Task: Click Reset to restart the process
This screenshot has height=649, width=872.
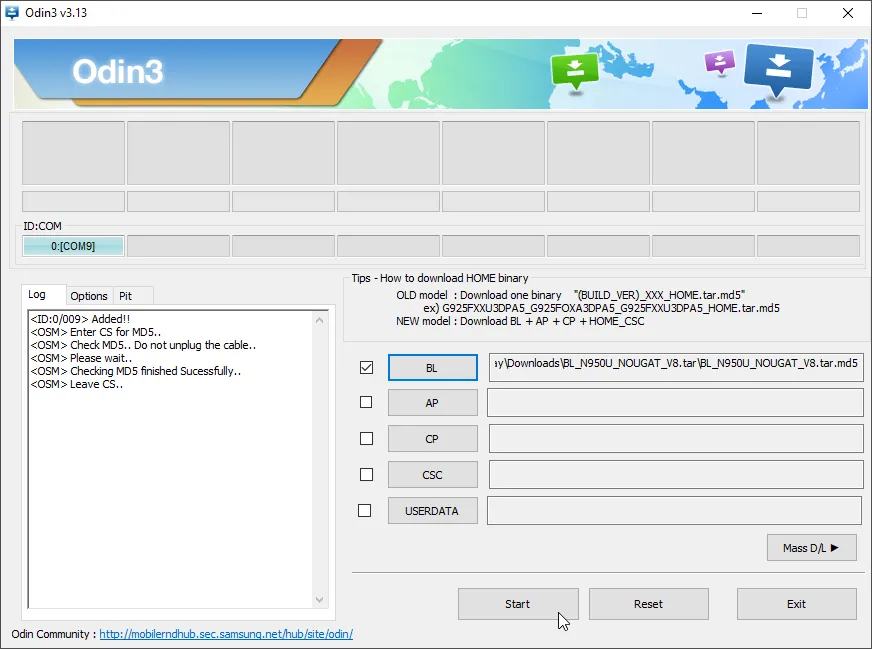Action: pos(648,604)
